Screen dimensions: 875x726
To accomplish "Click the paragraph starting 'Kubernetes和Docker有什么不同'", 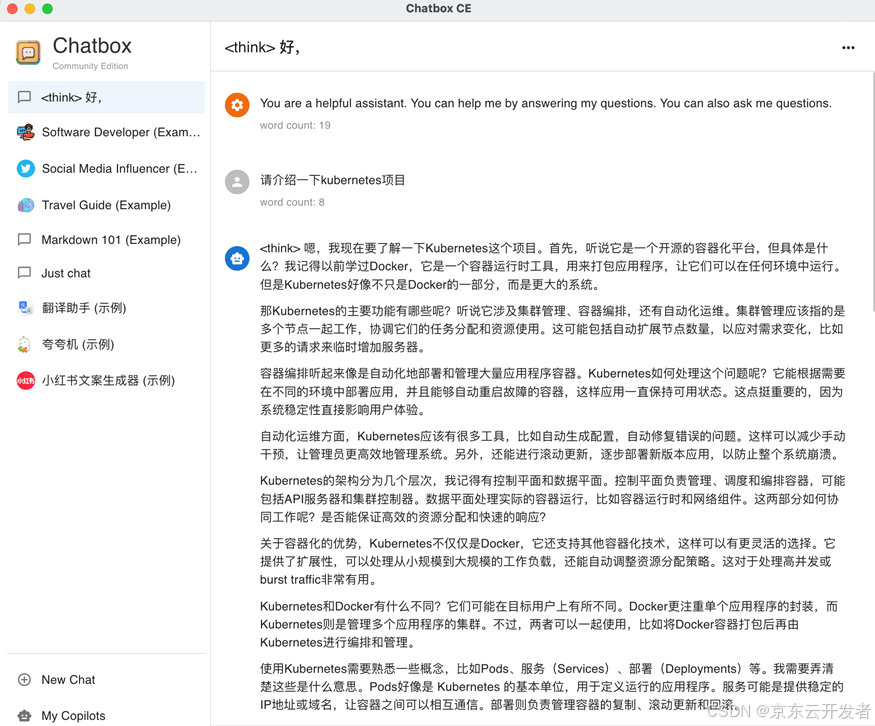I will pyautogui.click(x=550, y=623).
